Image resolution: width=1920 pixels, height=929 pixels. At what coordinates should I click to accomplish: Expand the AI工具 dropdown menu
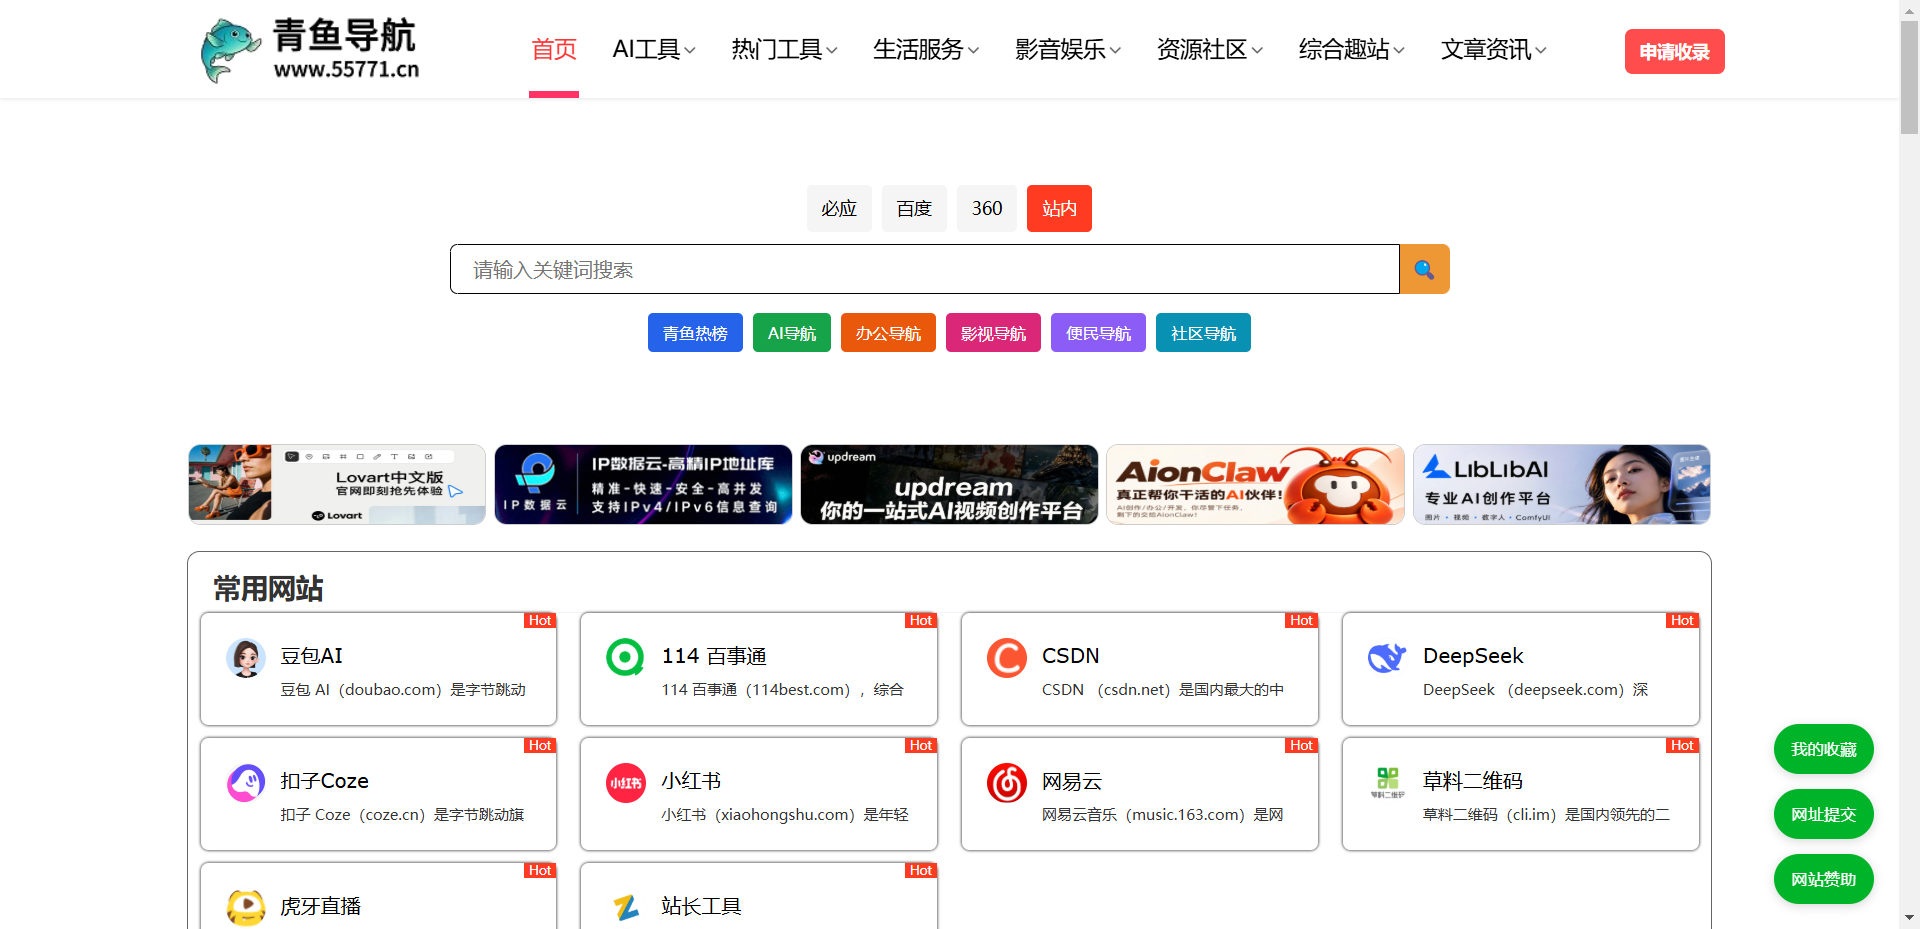[654, 50]
